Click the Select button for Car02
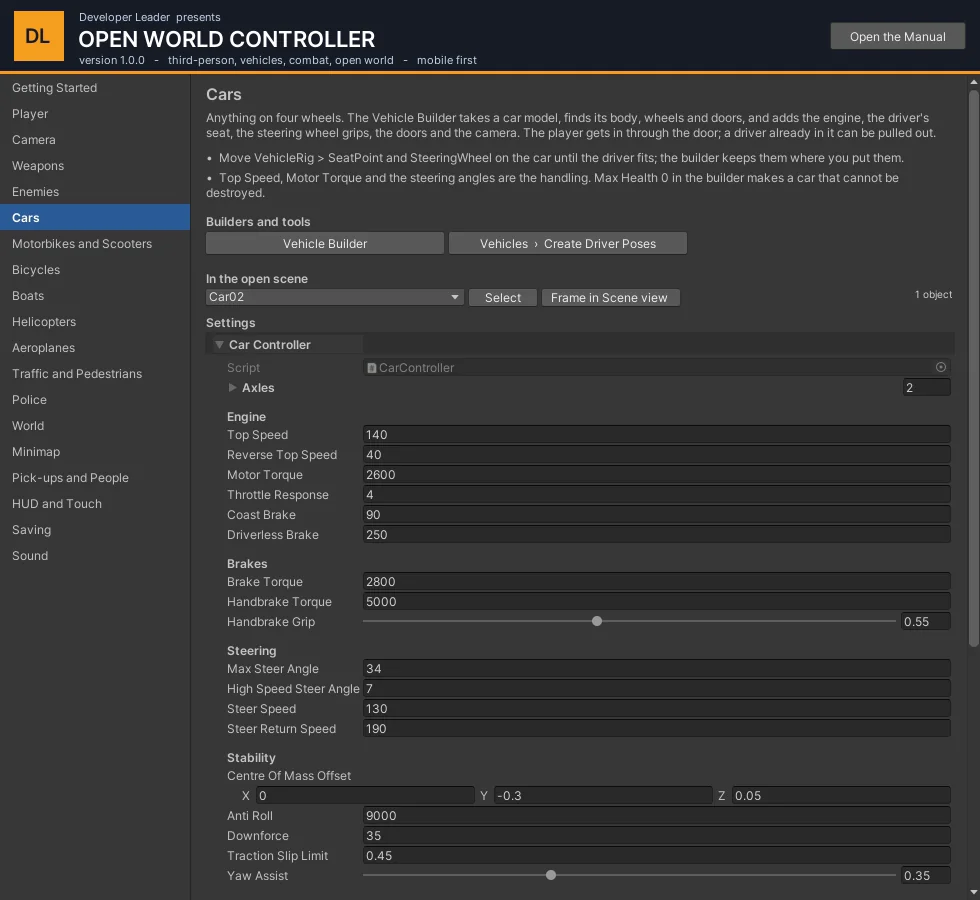The height and width of the screenshot is (900, 980). [502, 298]
